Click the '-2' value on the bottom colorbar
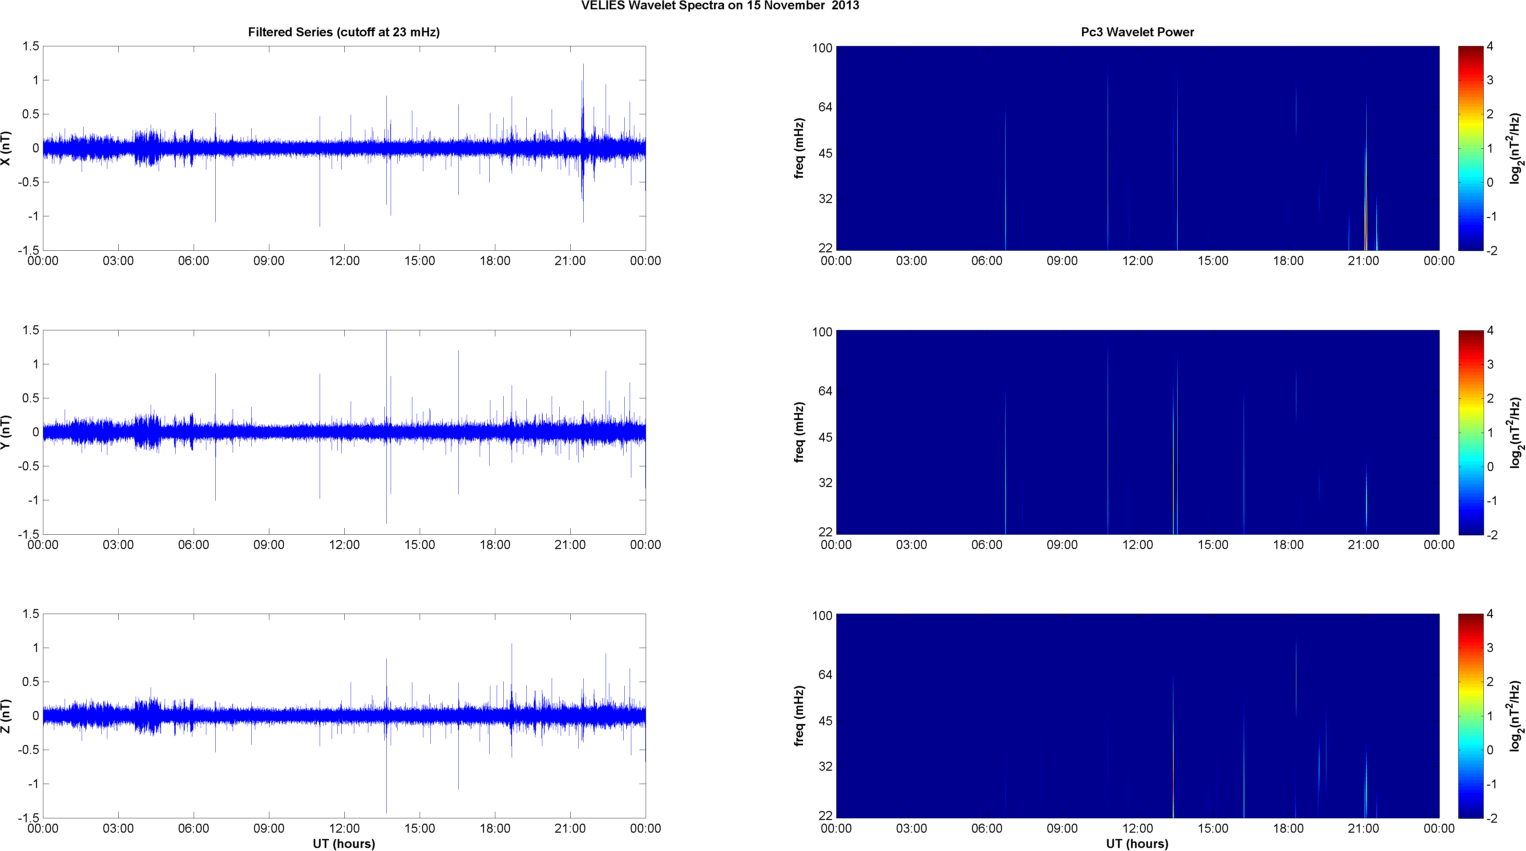The height and width of the screenshot is (851, 1526). [x=1492, y=818]
